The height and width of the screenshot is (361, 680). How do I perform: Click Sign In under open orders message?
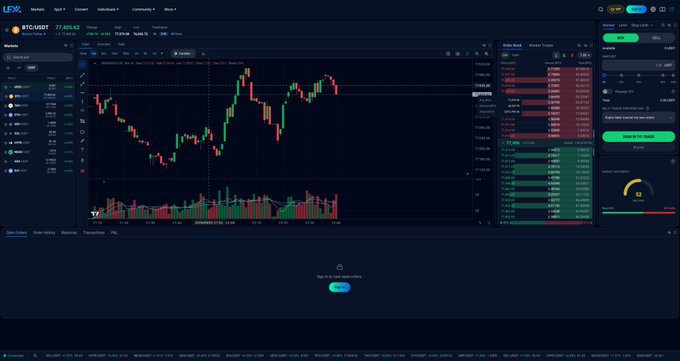tap(339, 287)
